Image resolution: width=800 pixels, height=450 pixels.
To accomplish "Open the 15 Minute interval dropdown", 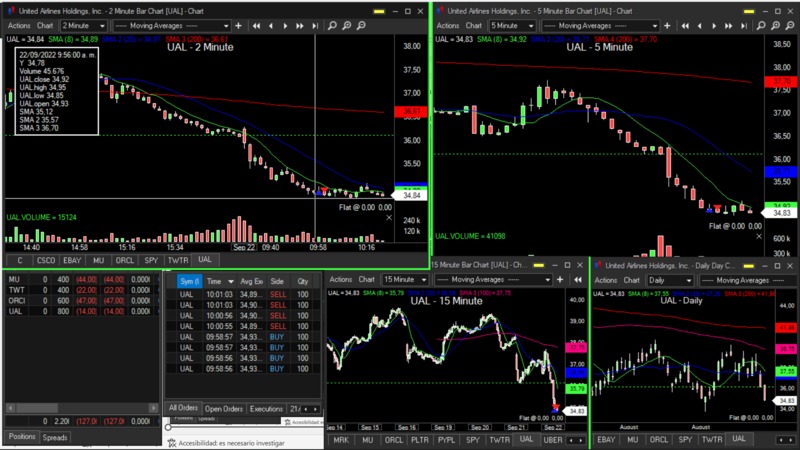I will (405, 280).
